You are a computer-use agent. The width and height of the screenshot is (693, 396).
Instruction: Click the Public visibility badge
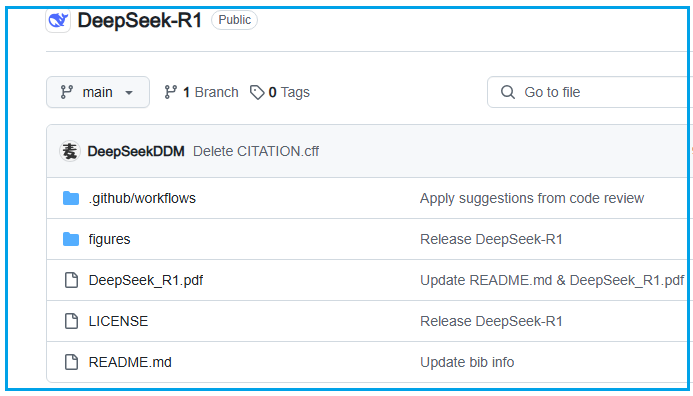click(x=234, y=20)
